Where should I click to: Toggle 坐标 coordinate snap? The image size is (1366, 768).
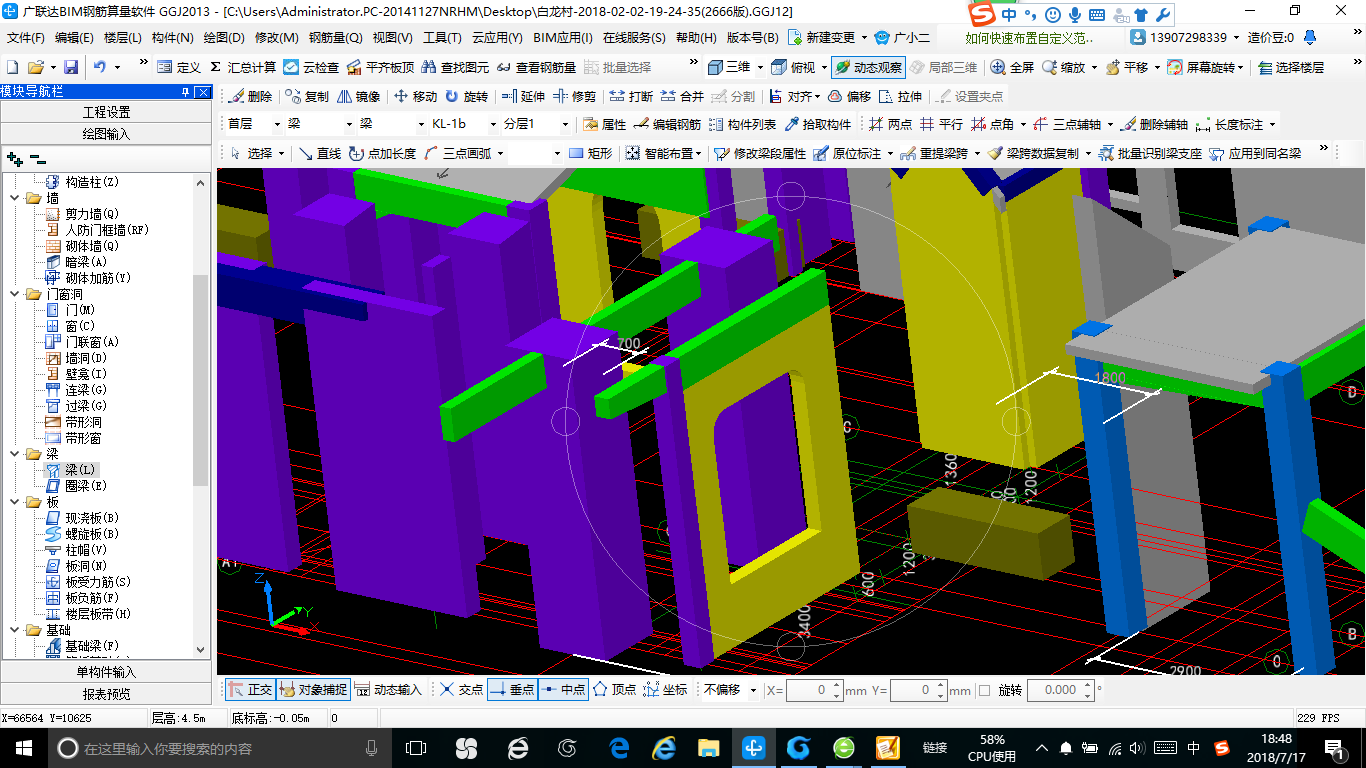[665, 690]
